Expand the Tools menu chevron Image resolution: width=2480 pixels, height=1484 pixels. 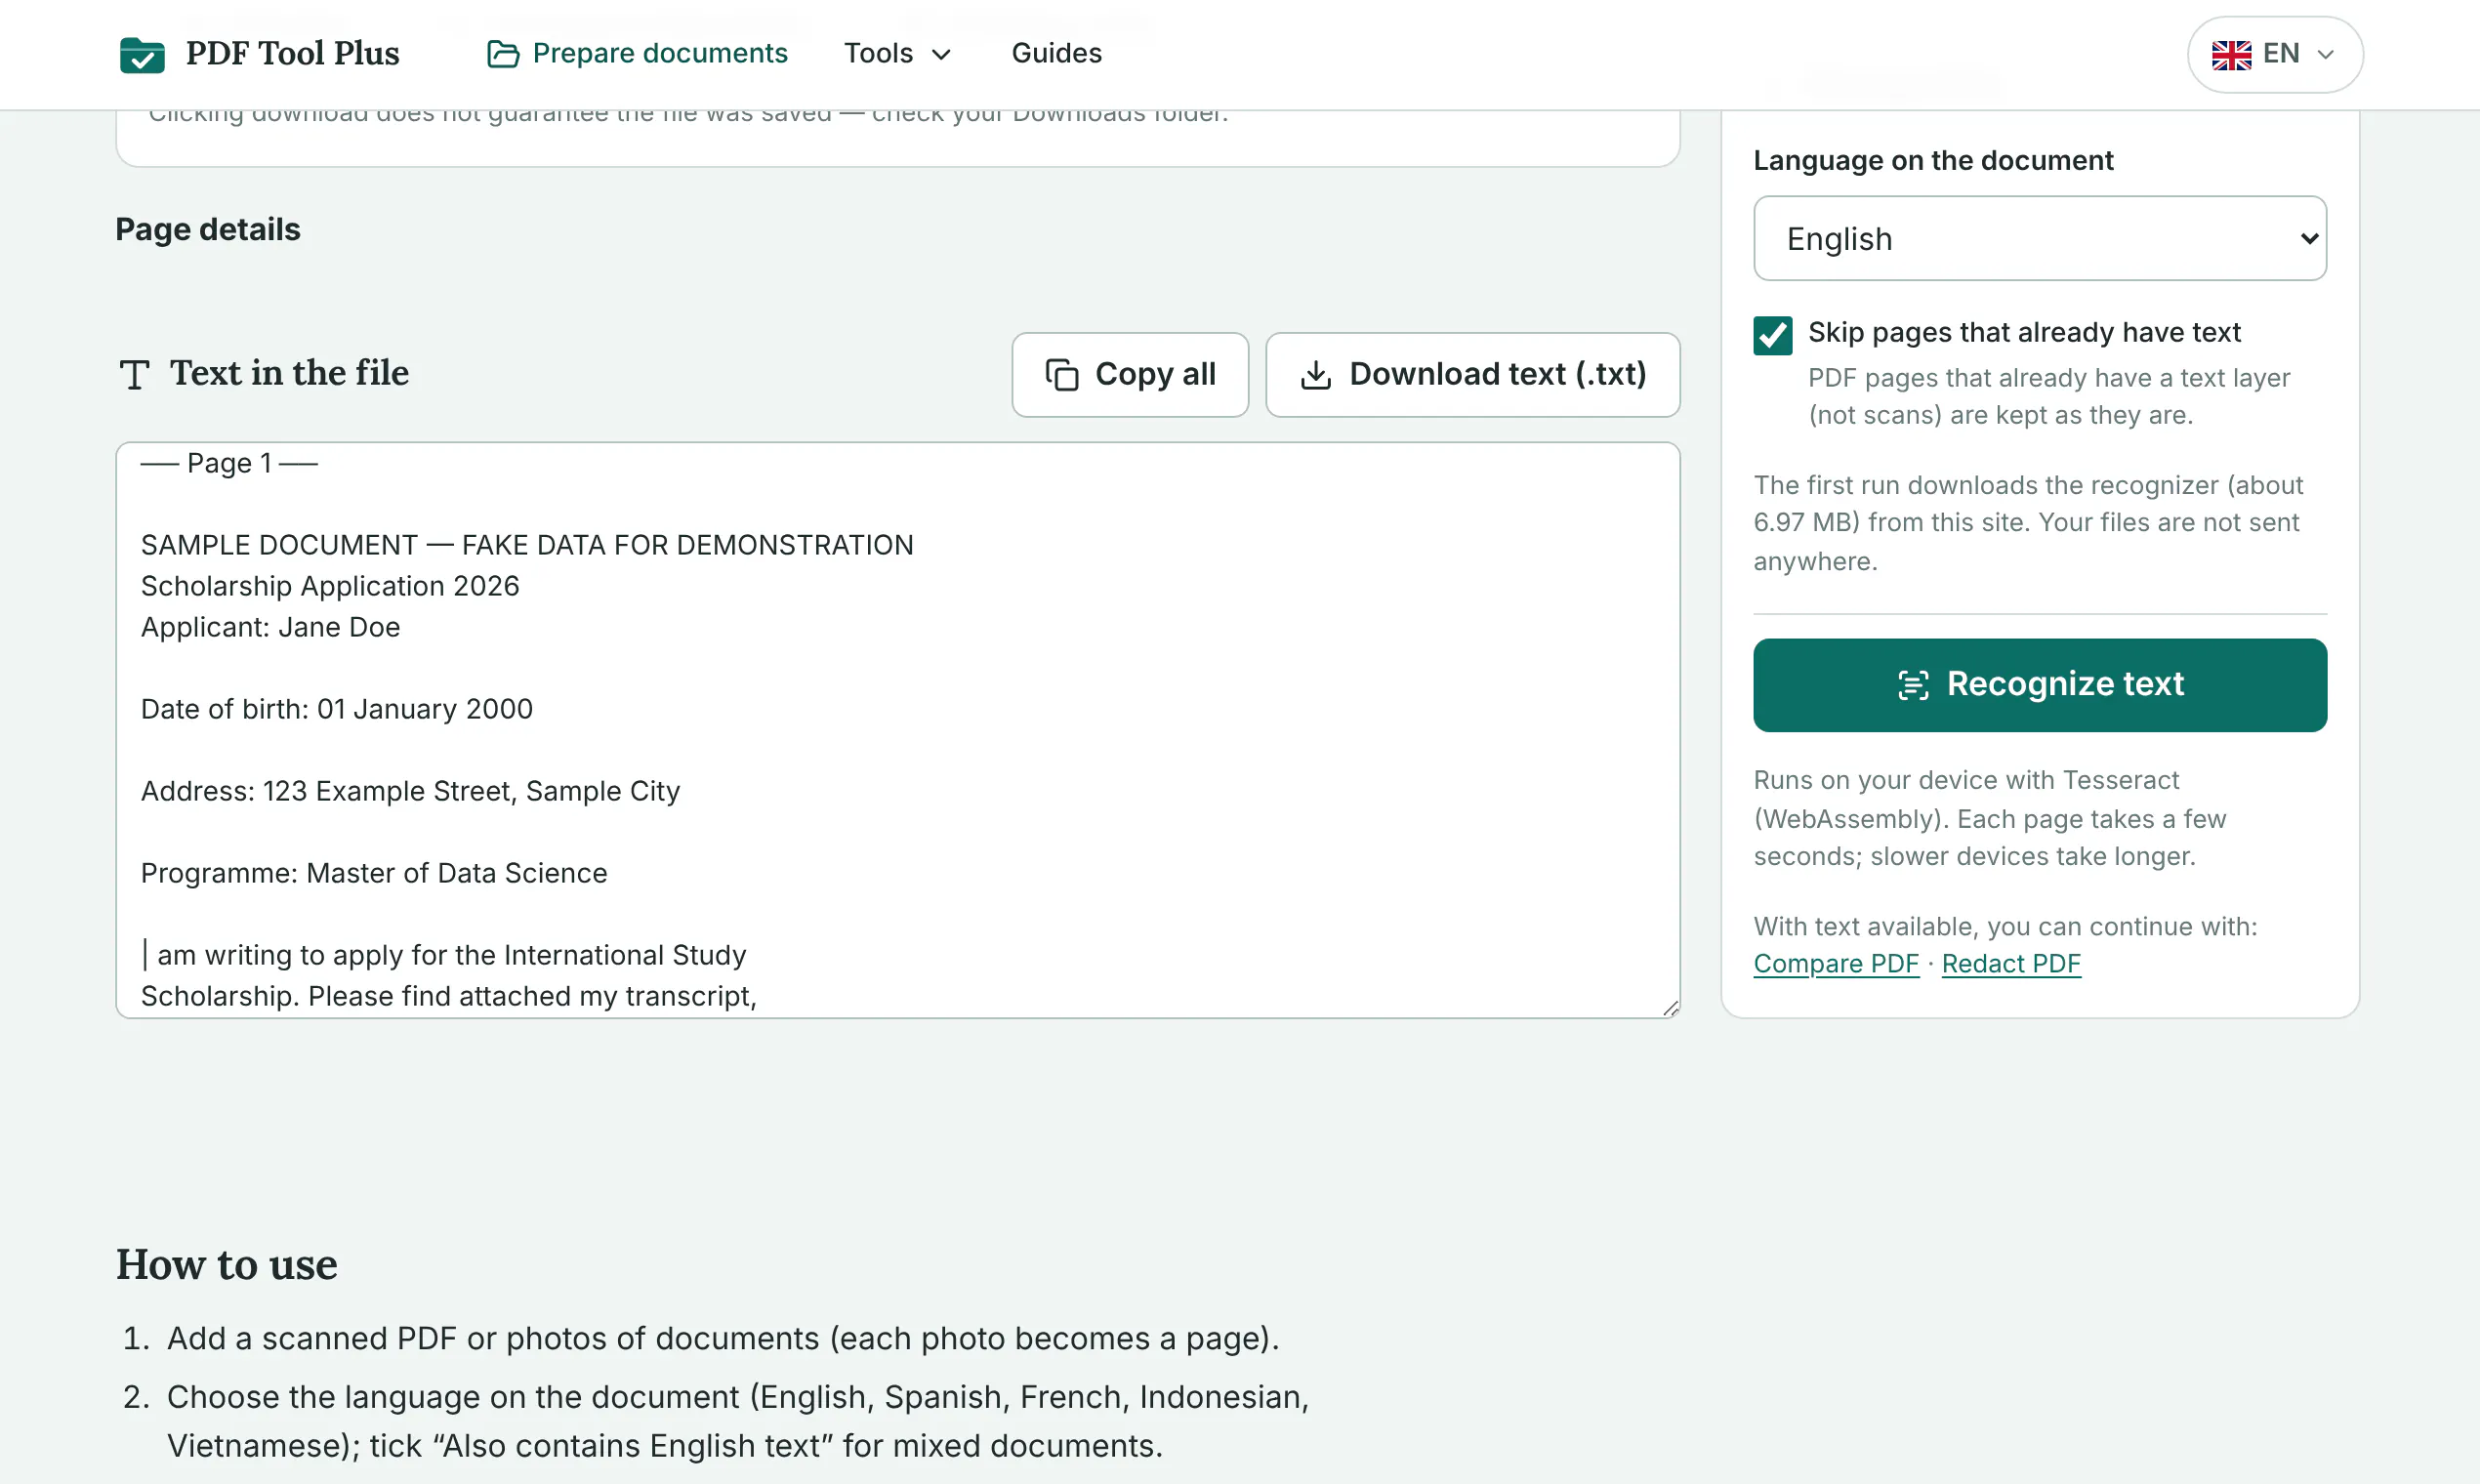940,54
